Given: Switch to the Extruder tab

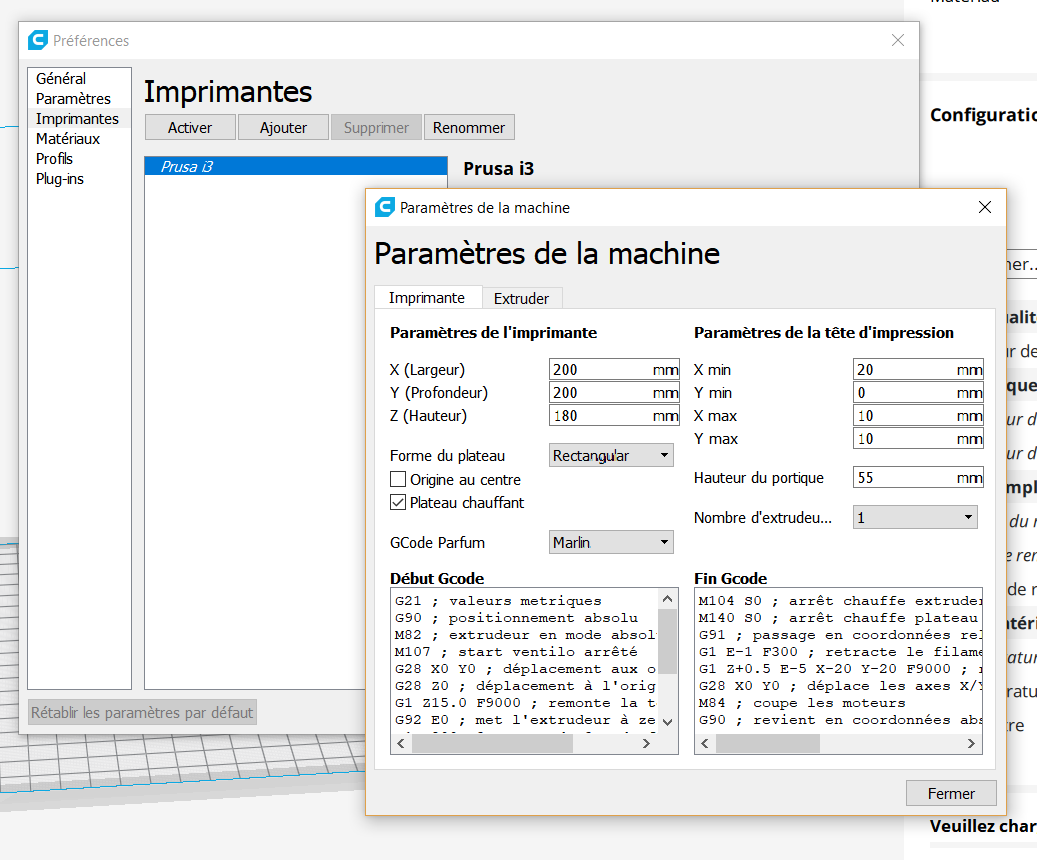Looking at the screenshot, I should 521,298.
